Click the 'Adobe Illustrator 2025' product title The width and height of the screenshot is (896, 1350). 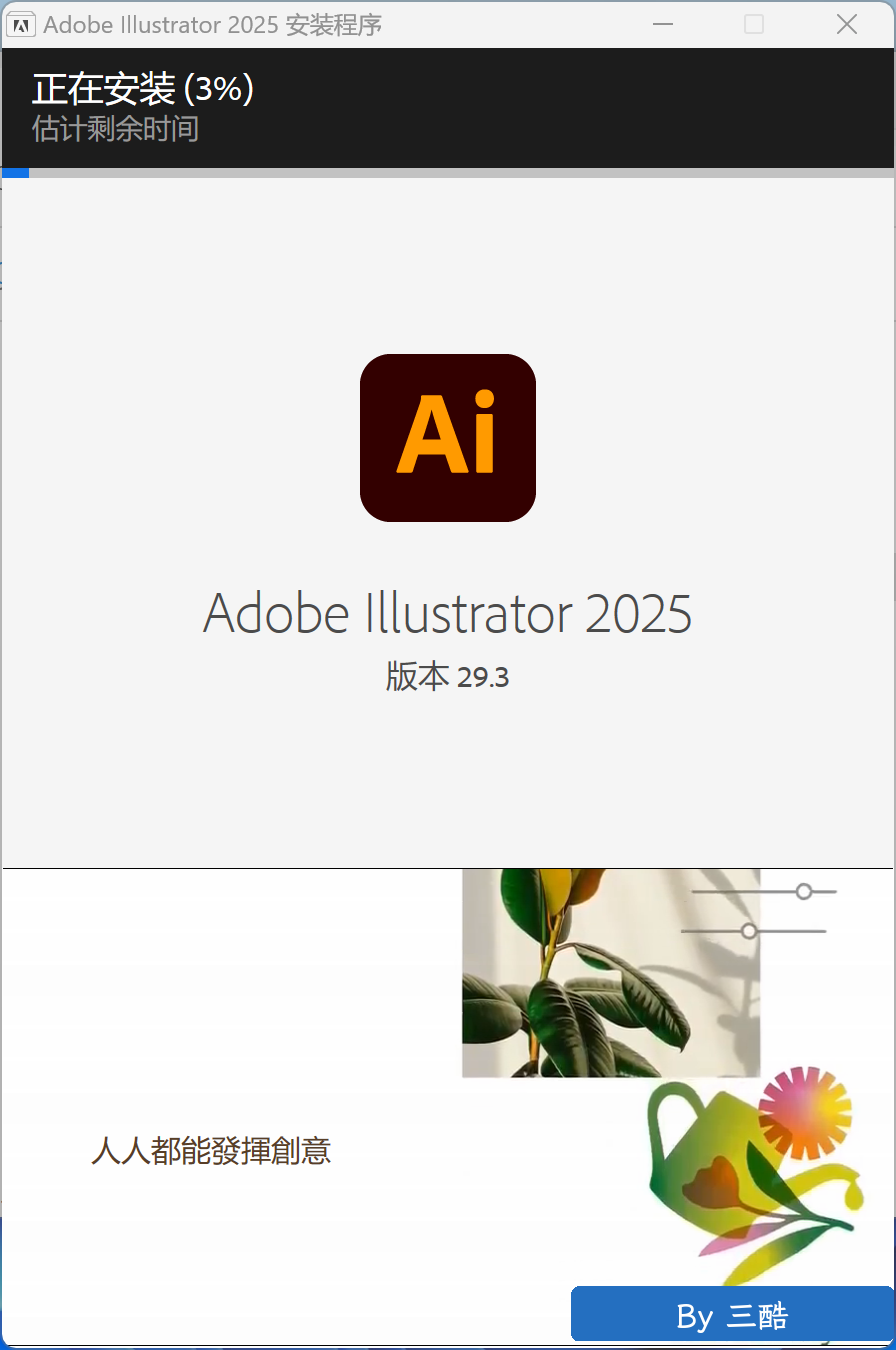pos(447,613)
